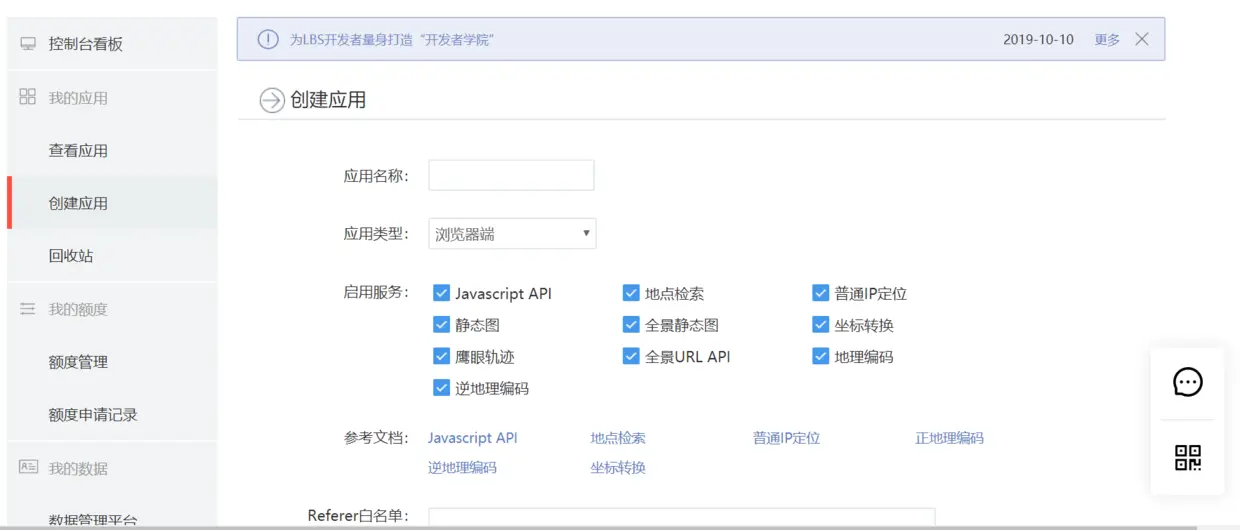
Task: Click the 我的额度 list icon
Action: (x=28, y=309)
